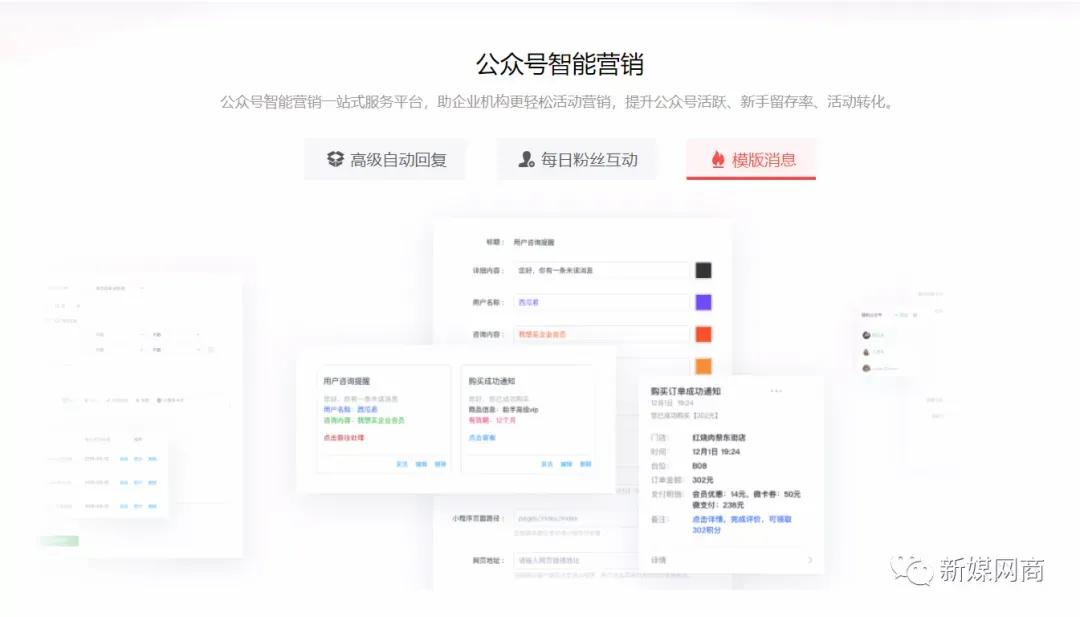Open the ellipsis menu on 购买订单成功通知 card
Image resolution: width=1080 pixels, height=617 pixels.
[775, 390]
